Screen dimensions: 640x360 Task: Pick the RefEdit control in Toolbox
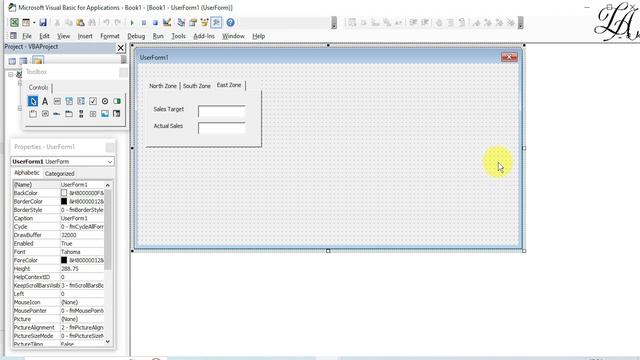click(117, 114)
